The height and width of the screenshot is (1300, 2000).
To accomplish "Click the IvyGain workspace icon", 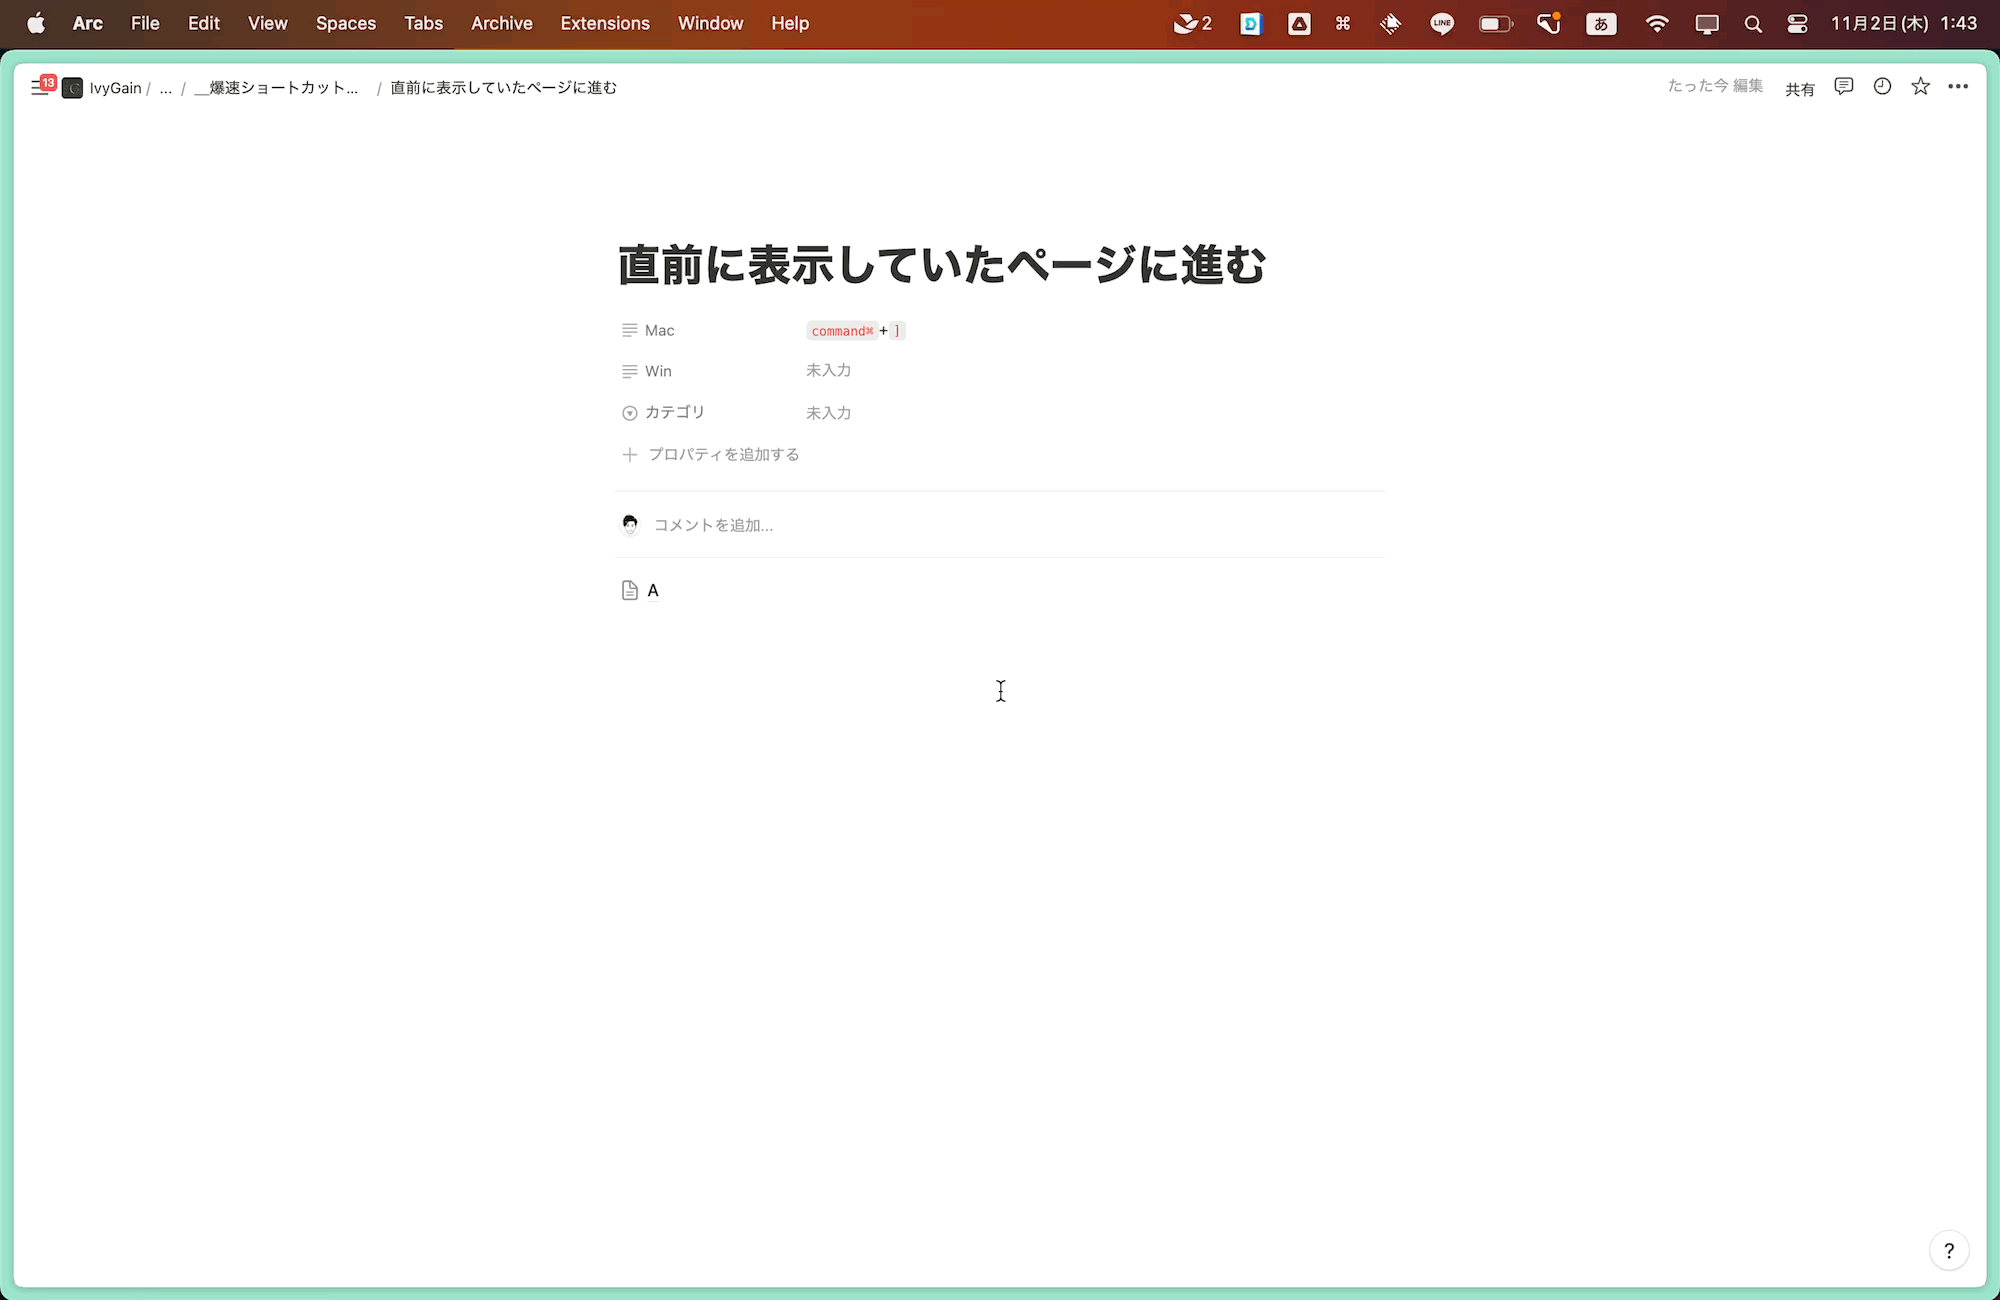I will tap(72, 88).
